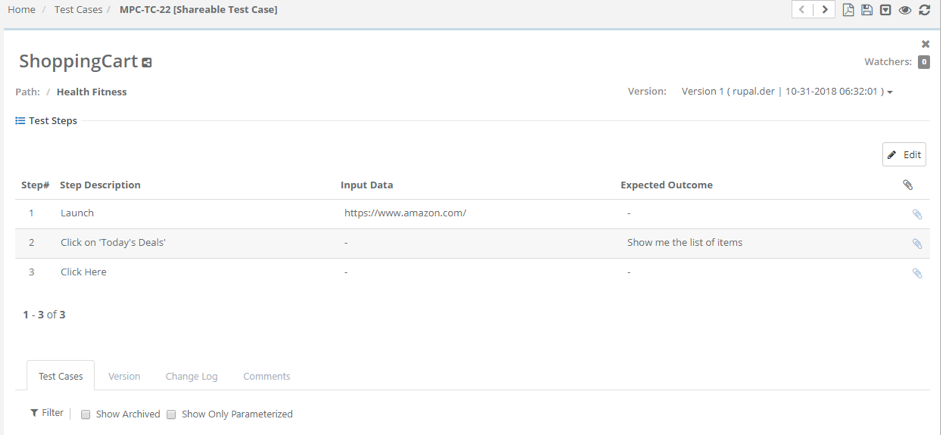
Task: Click the save floppy disk icon
Action: click(x=867, y=10)
